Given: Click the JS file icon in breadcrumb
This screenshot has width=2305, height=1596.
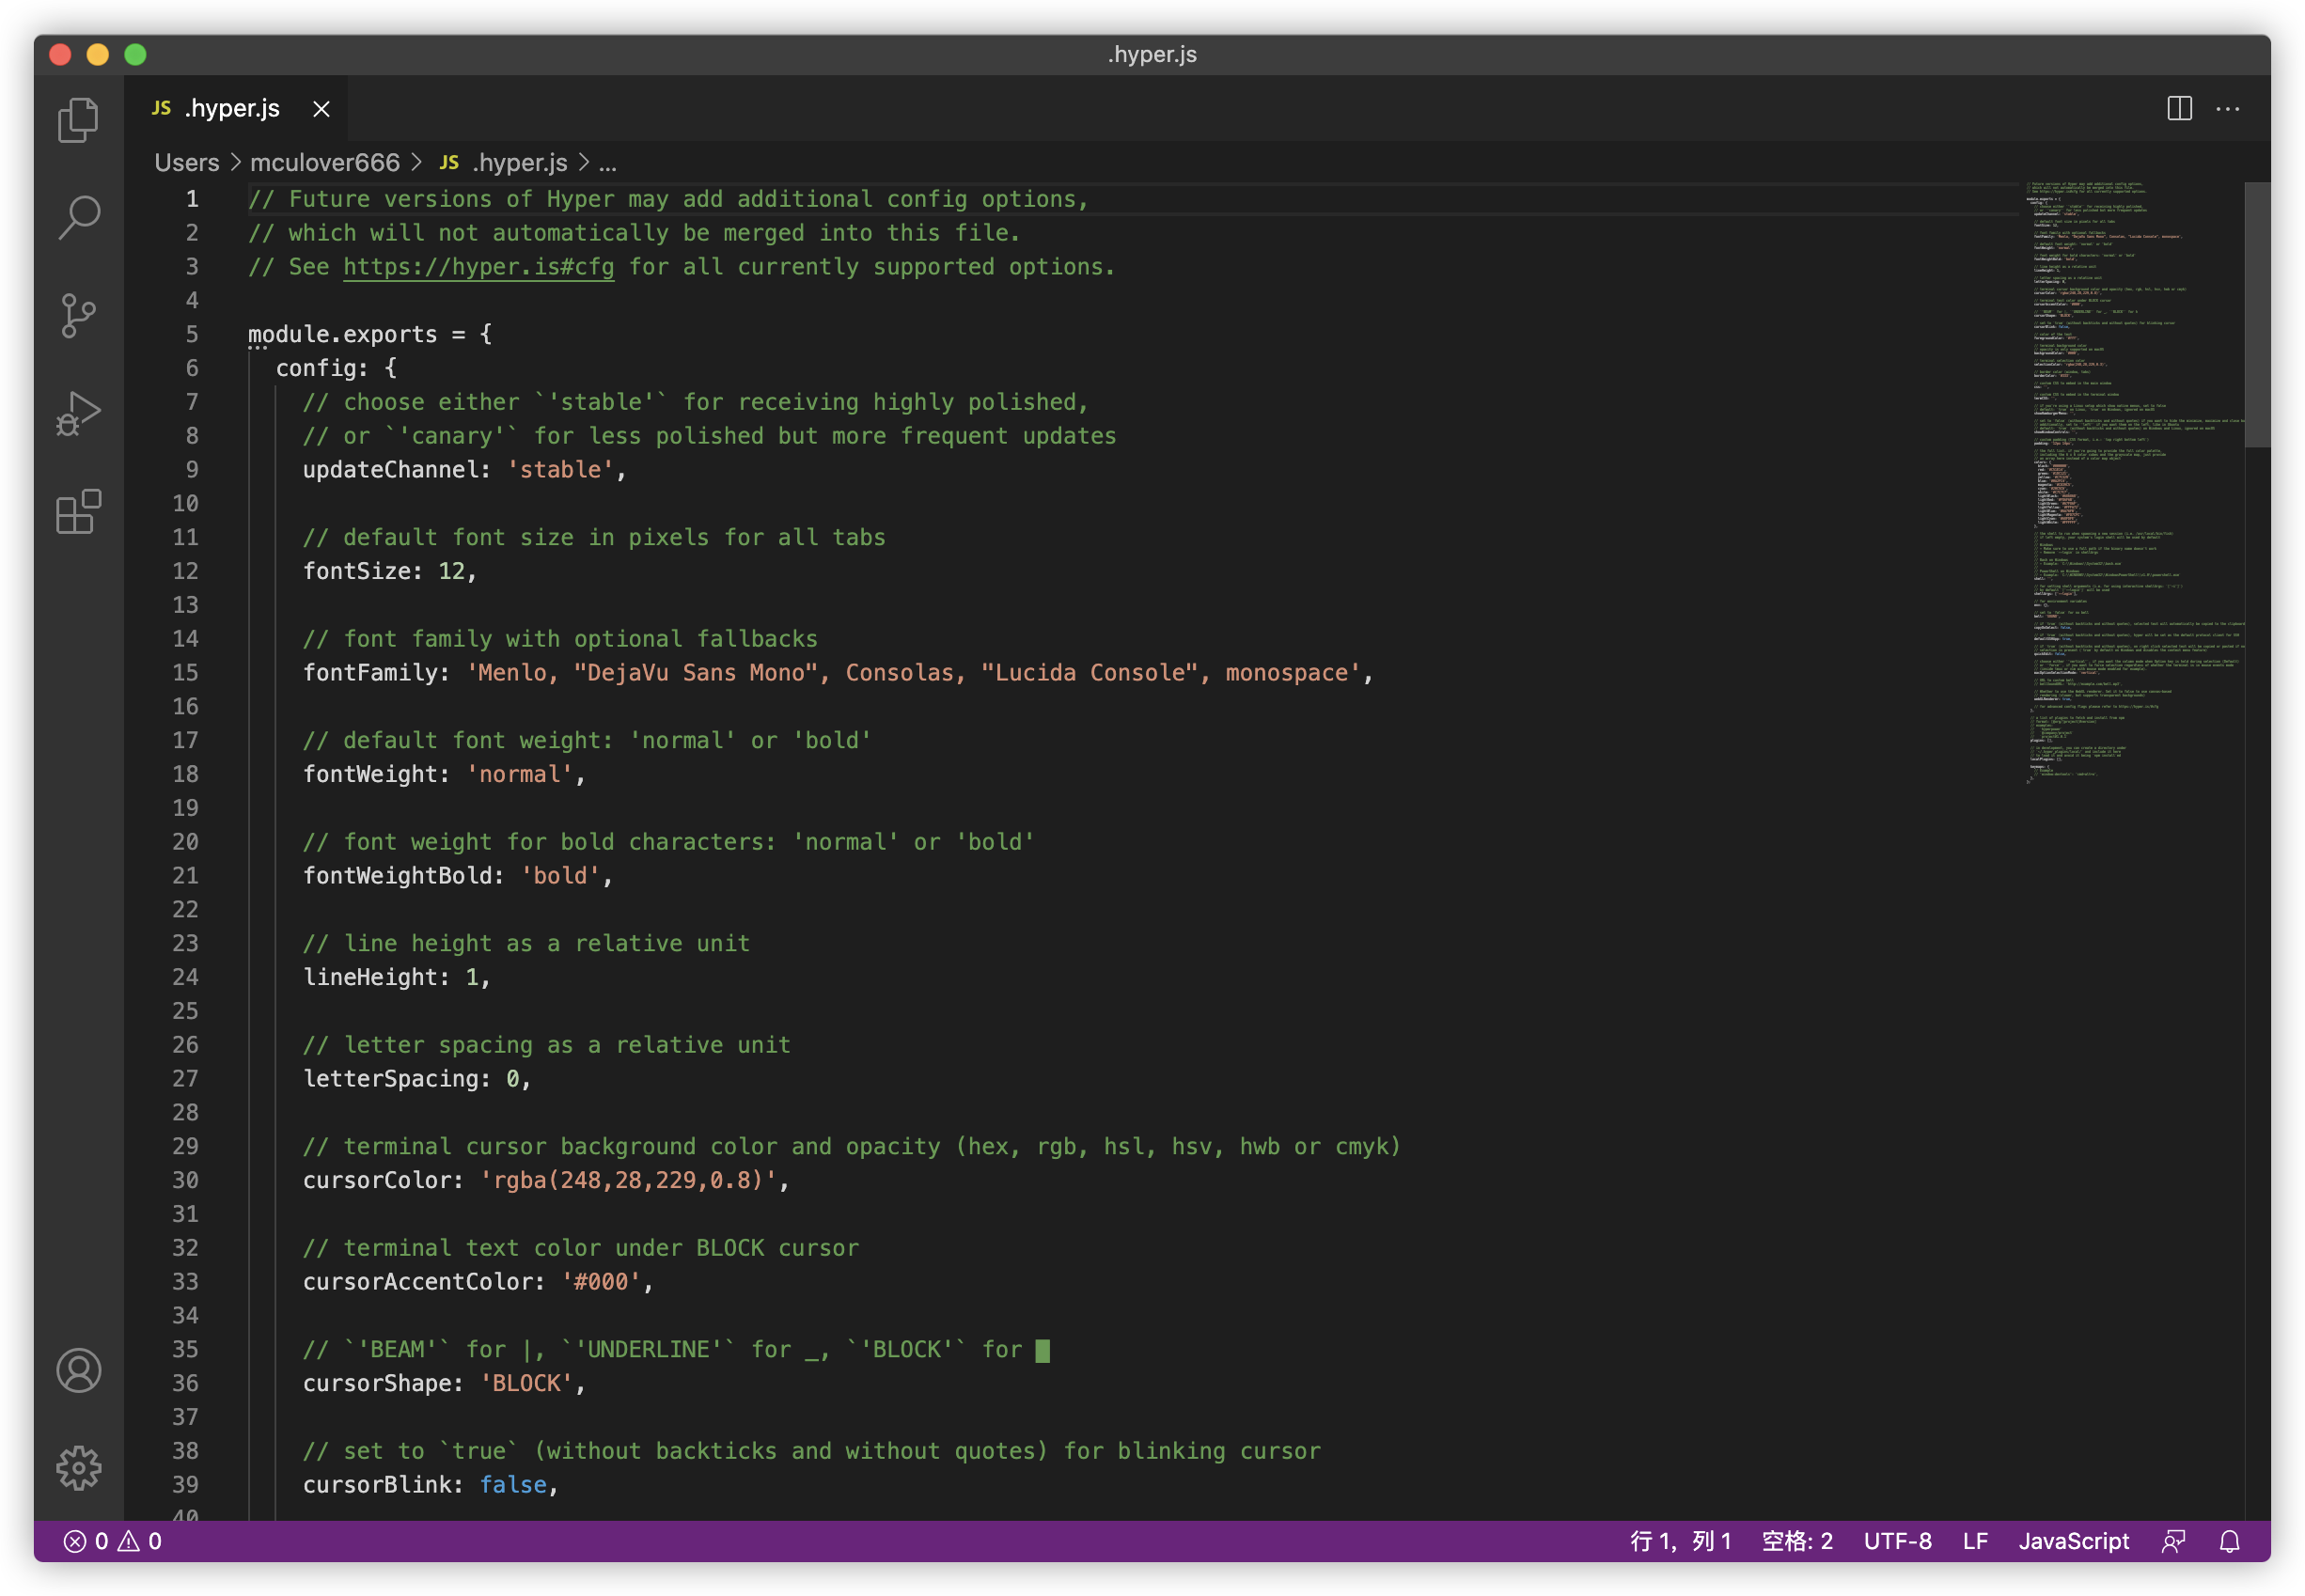Looking at the screenshot, I should pos(449,162).
